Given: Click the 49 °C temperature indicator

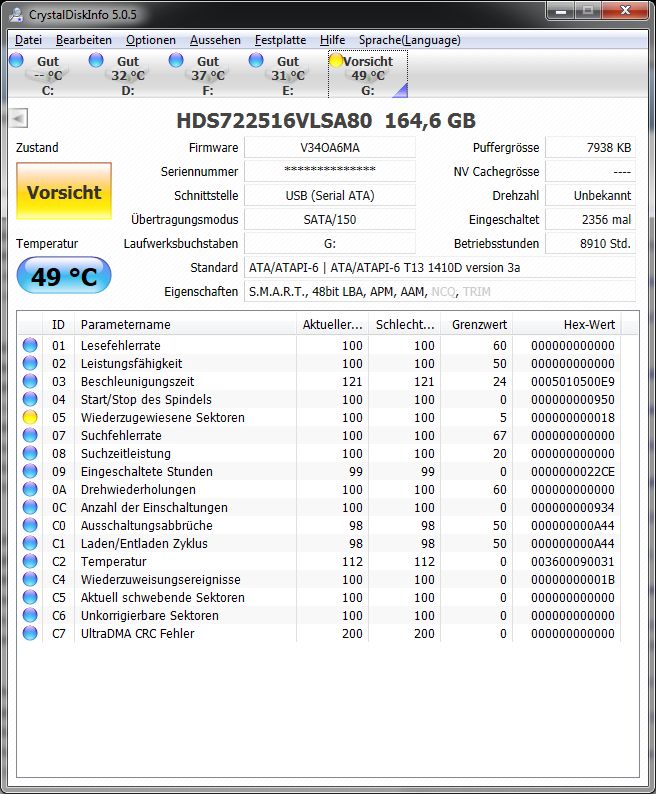Looking at the screenshot, I should [x=64, y=275].
